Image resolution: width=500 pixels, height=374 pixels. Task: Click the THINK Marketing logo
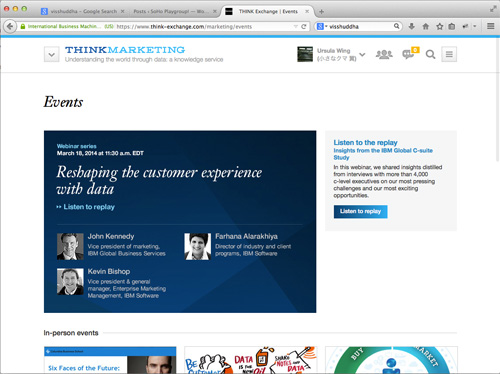125,50
